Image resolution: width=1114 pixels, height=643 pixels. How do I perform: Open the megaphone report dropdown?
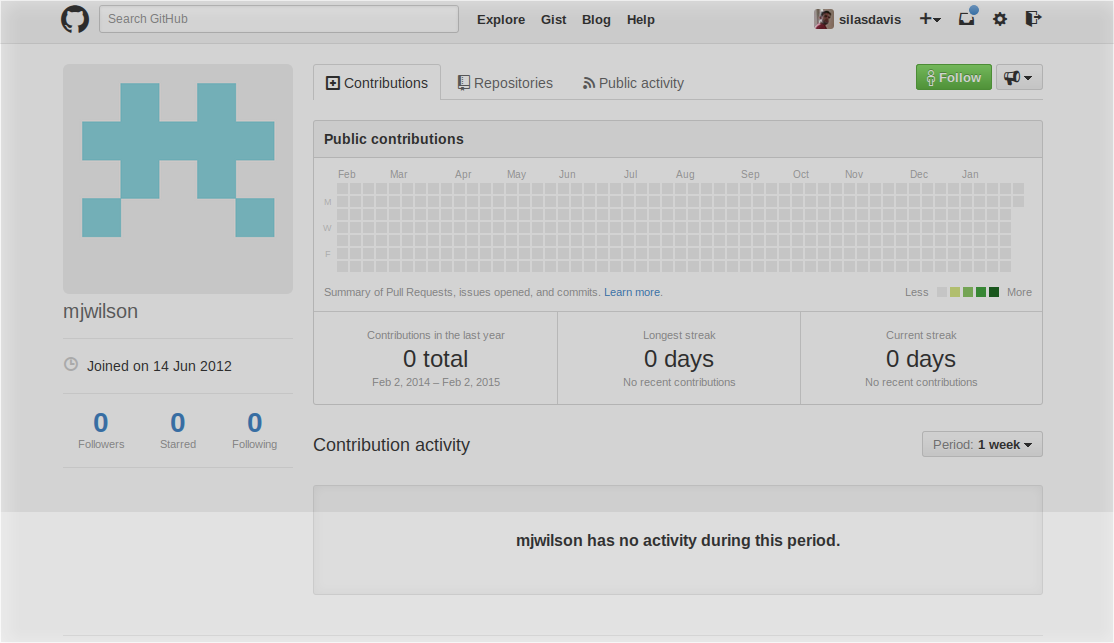pos(1019,77)
